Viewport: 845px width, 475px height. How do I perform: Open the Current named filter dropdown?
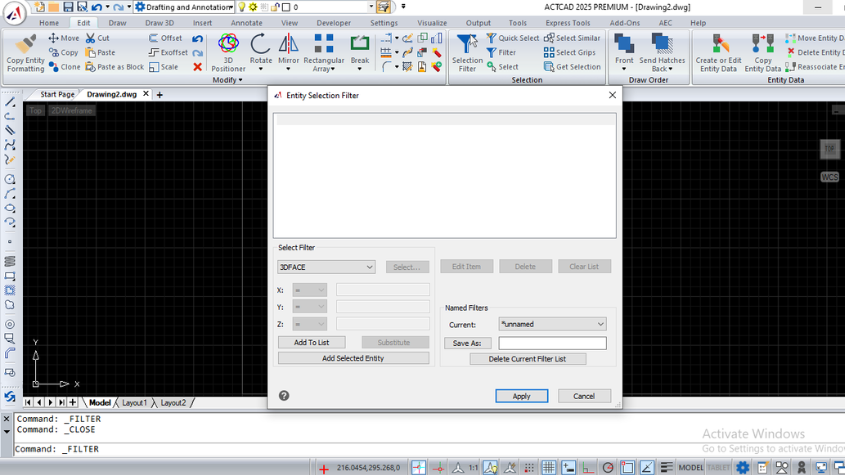(x=552, y=324)
